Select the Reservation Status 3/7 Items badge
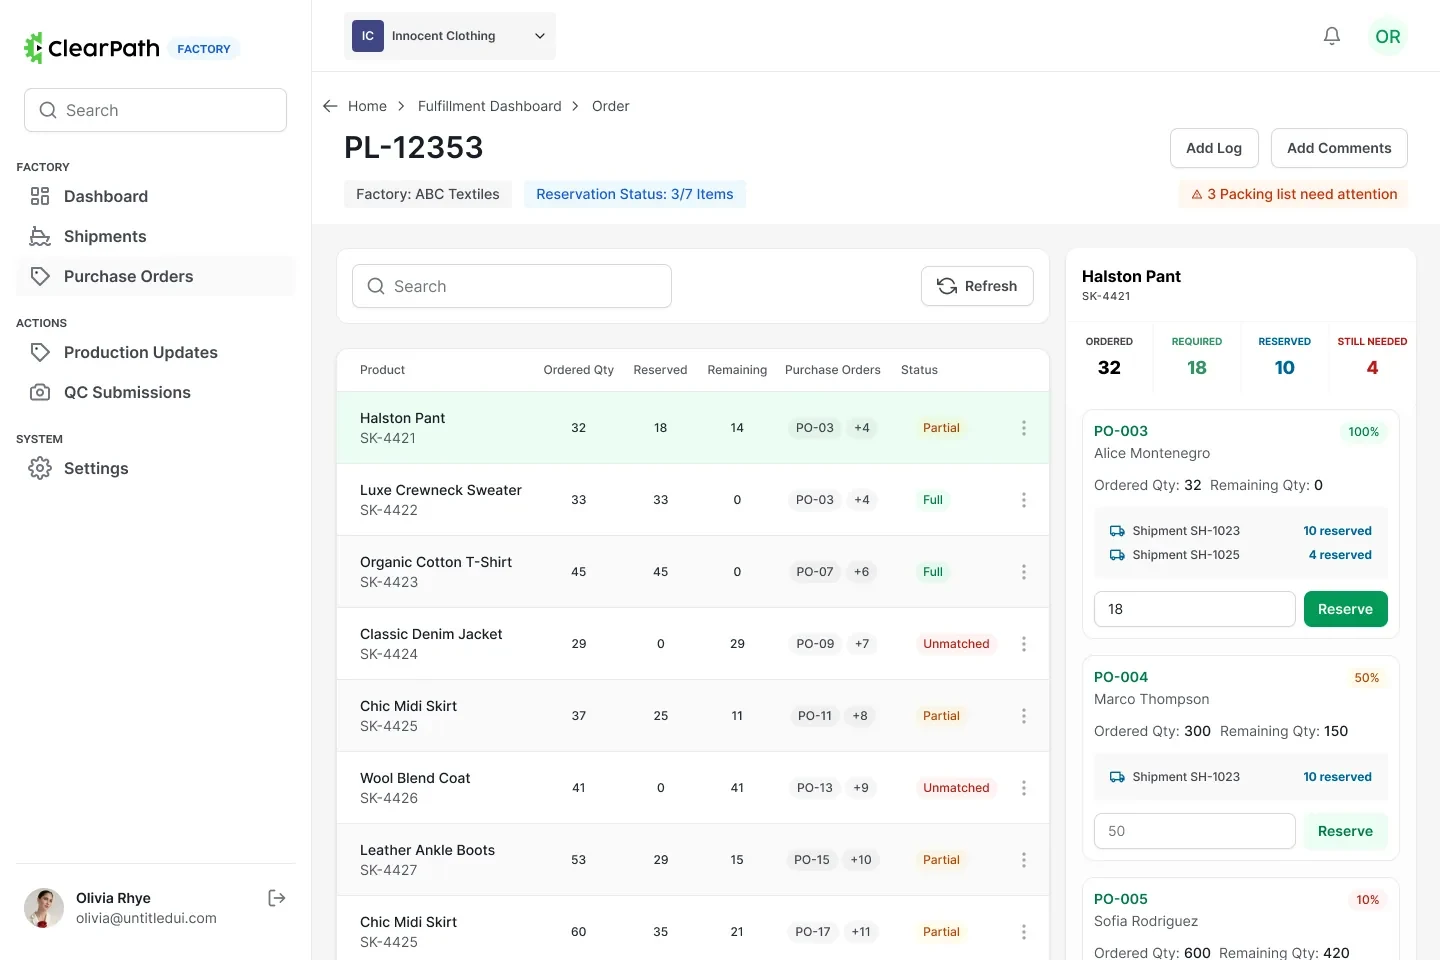The image size is (1440, 960). pyautogui.click(x=635, y=194)
